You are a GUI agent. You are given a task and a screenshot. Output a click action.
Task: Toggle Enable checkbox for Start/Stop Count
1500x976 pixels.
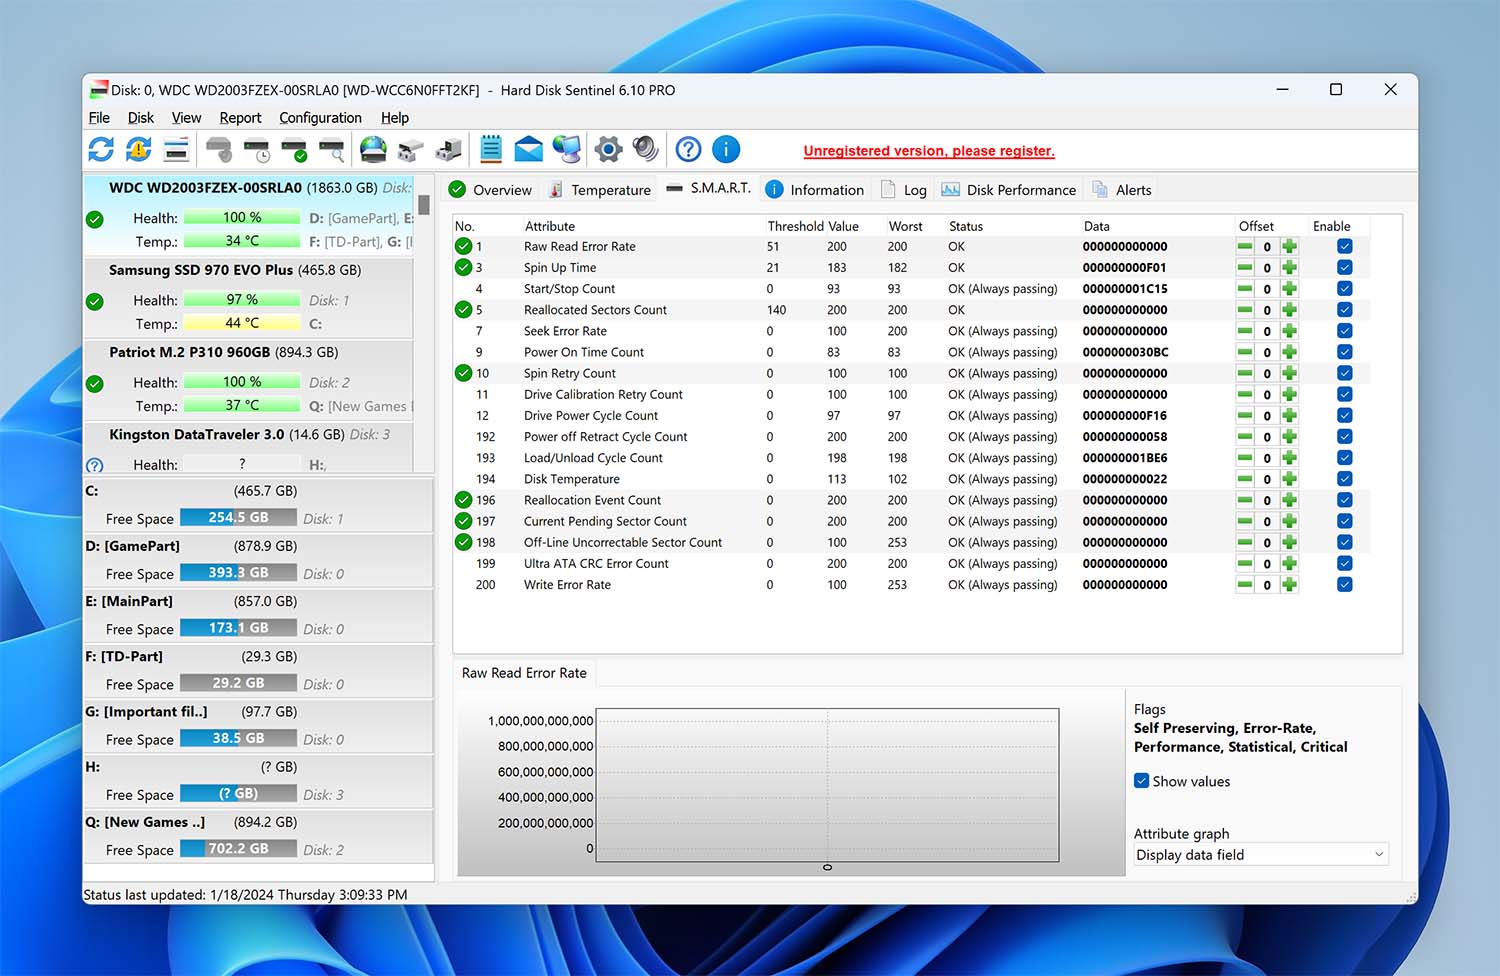(x=1344, y=288)
